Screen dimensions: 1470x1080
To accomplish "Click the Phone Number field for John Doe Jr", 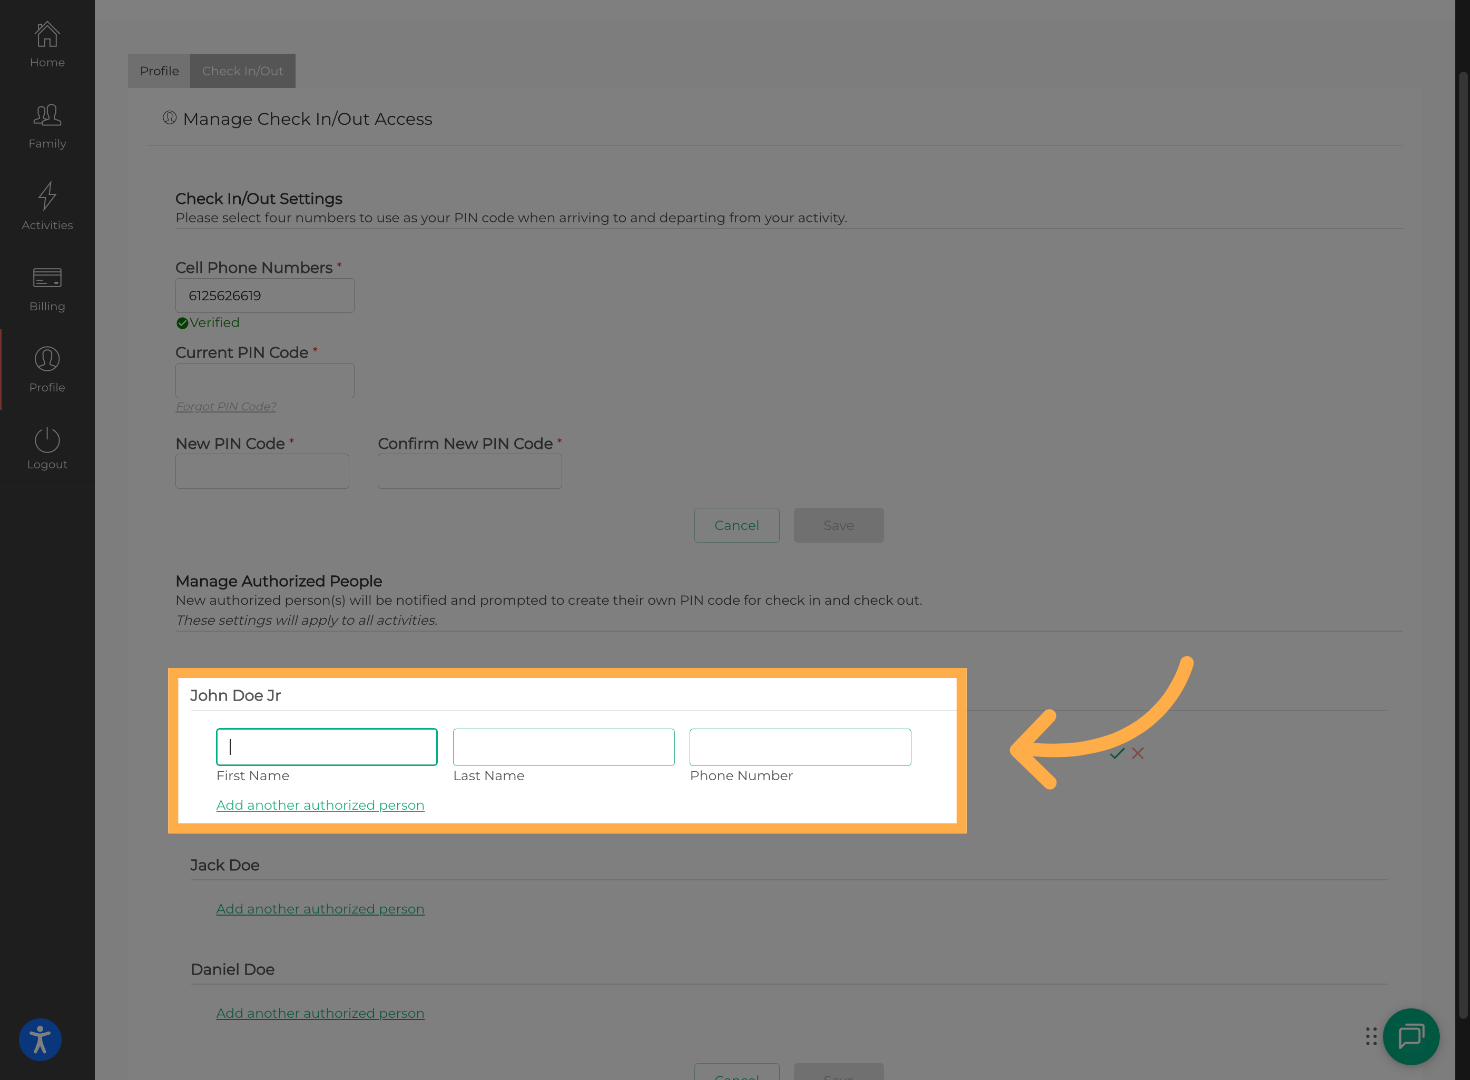I will 799,747.
